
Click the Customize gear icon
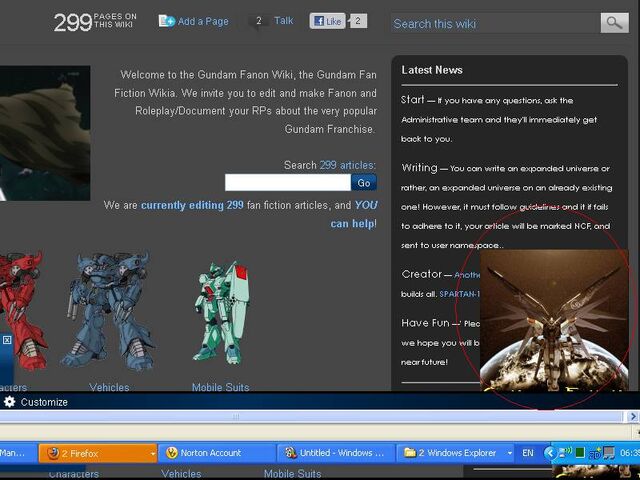9,402
